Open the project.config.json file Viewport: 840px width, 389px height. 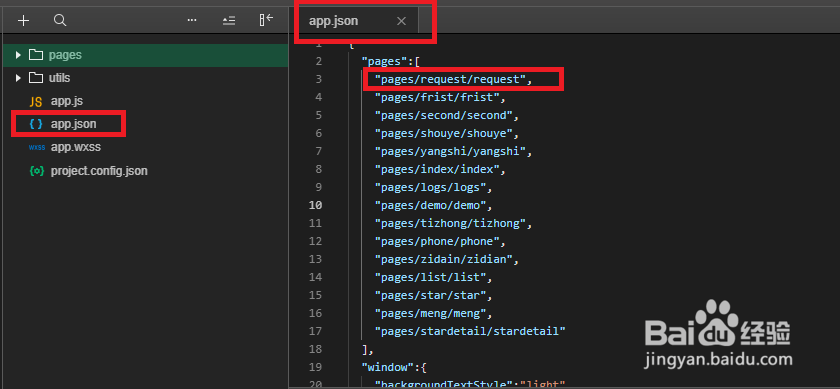point(99,171)
